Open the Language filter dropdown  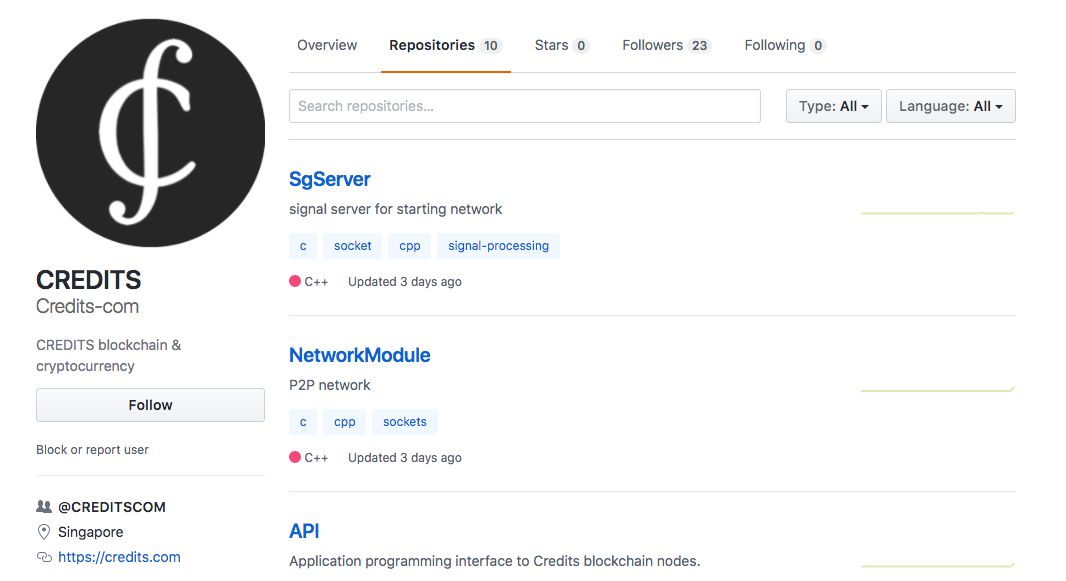click(950, 106)
